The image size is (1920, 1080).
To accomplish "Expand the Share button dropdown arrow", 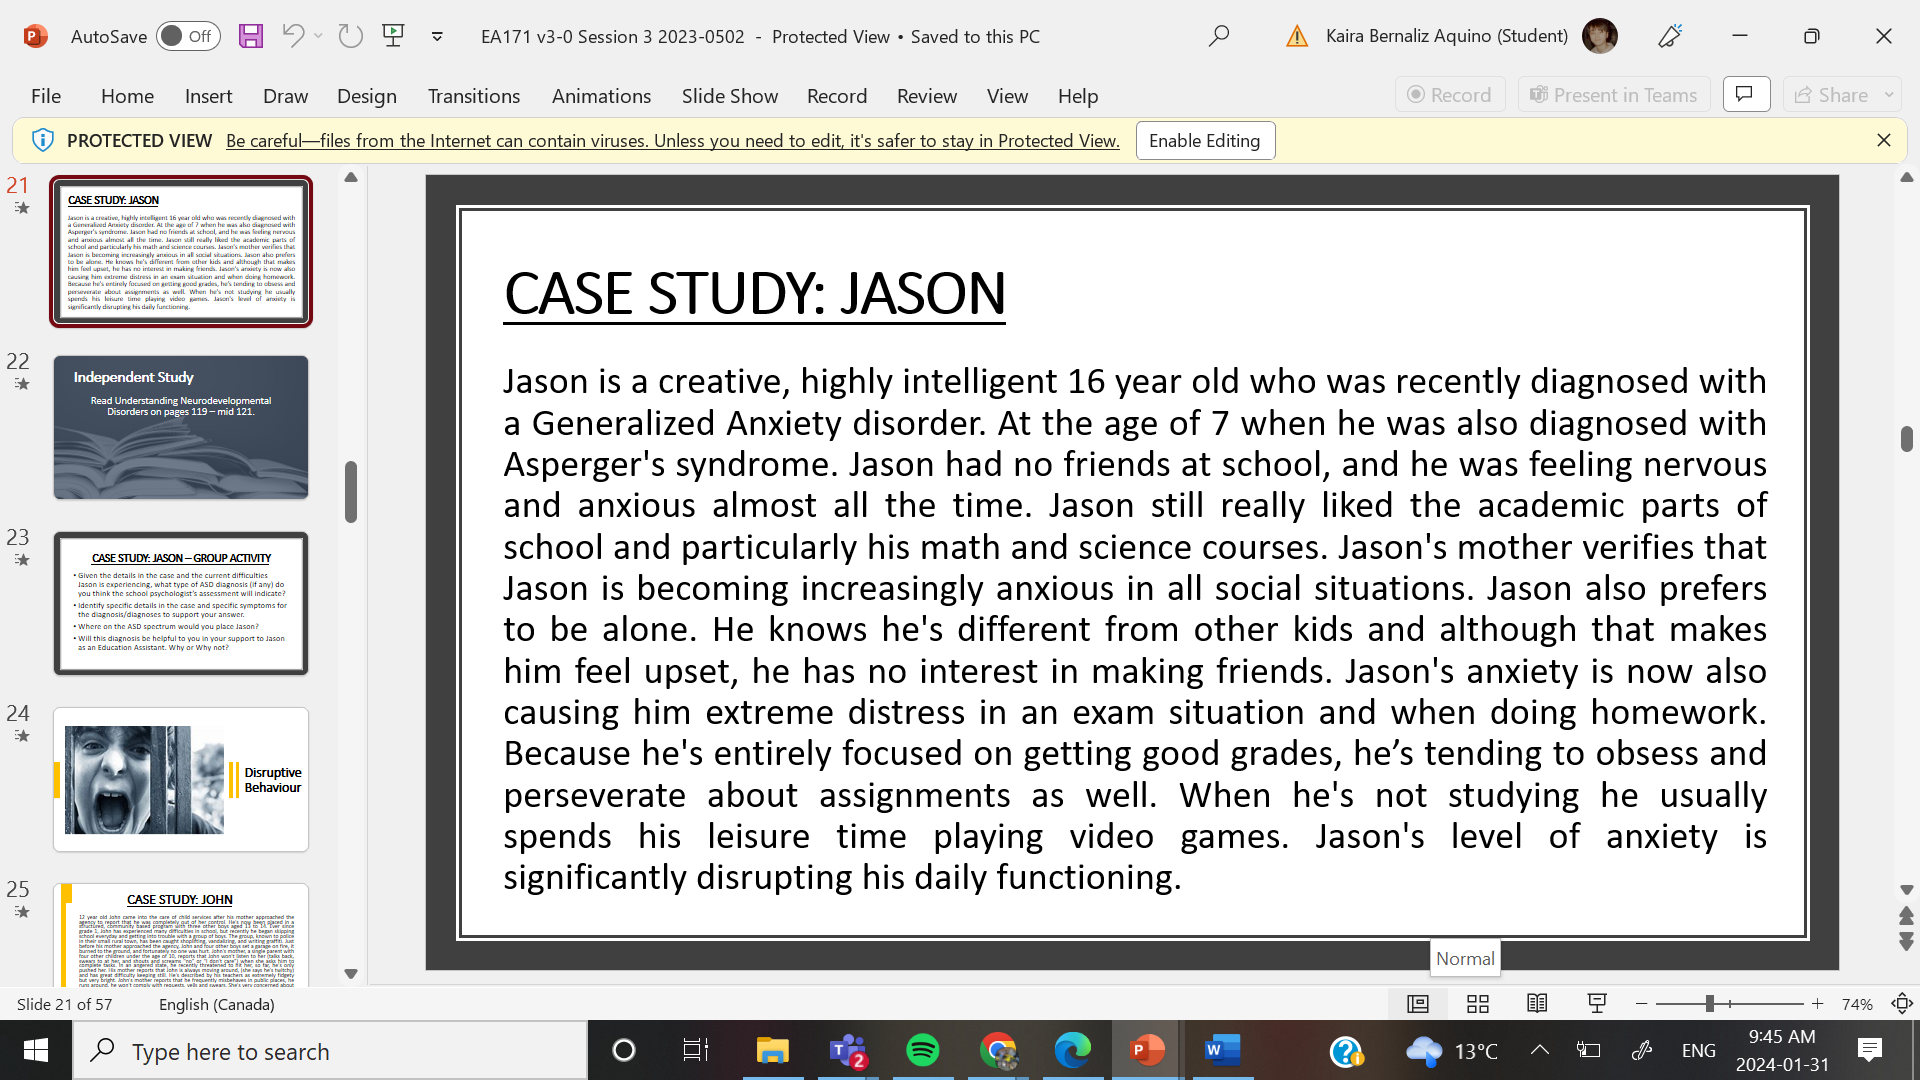I will [1889, 95].
